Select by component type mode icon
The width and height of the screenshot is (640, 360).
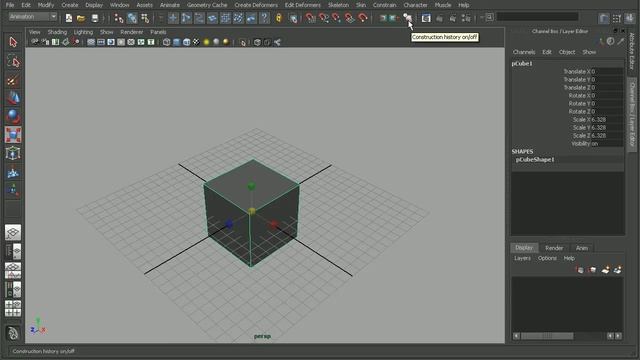tap(145, 18)
